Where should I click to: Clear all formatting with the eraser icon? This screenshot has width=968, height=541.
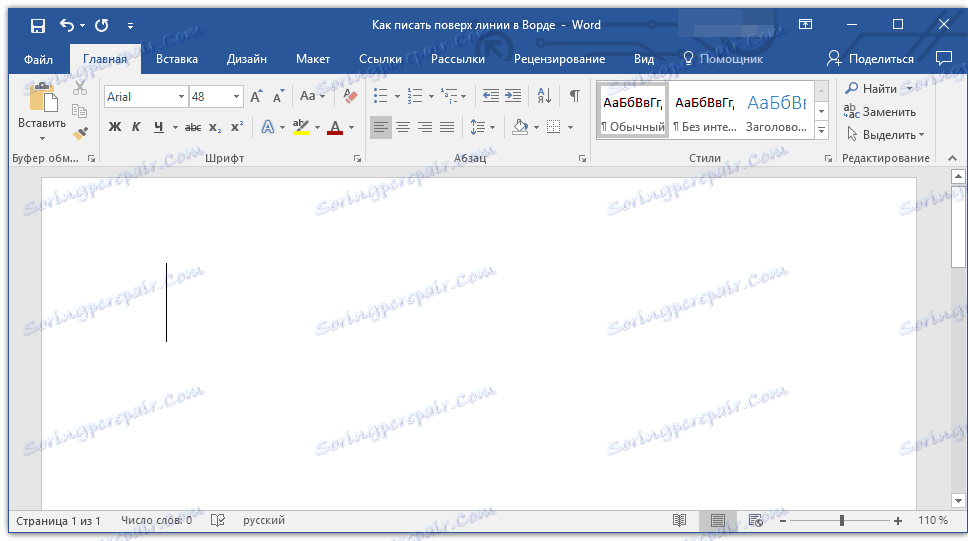click(350, 96)
